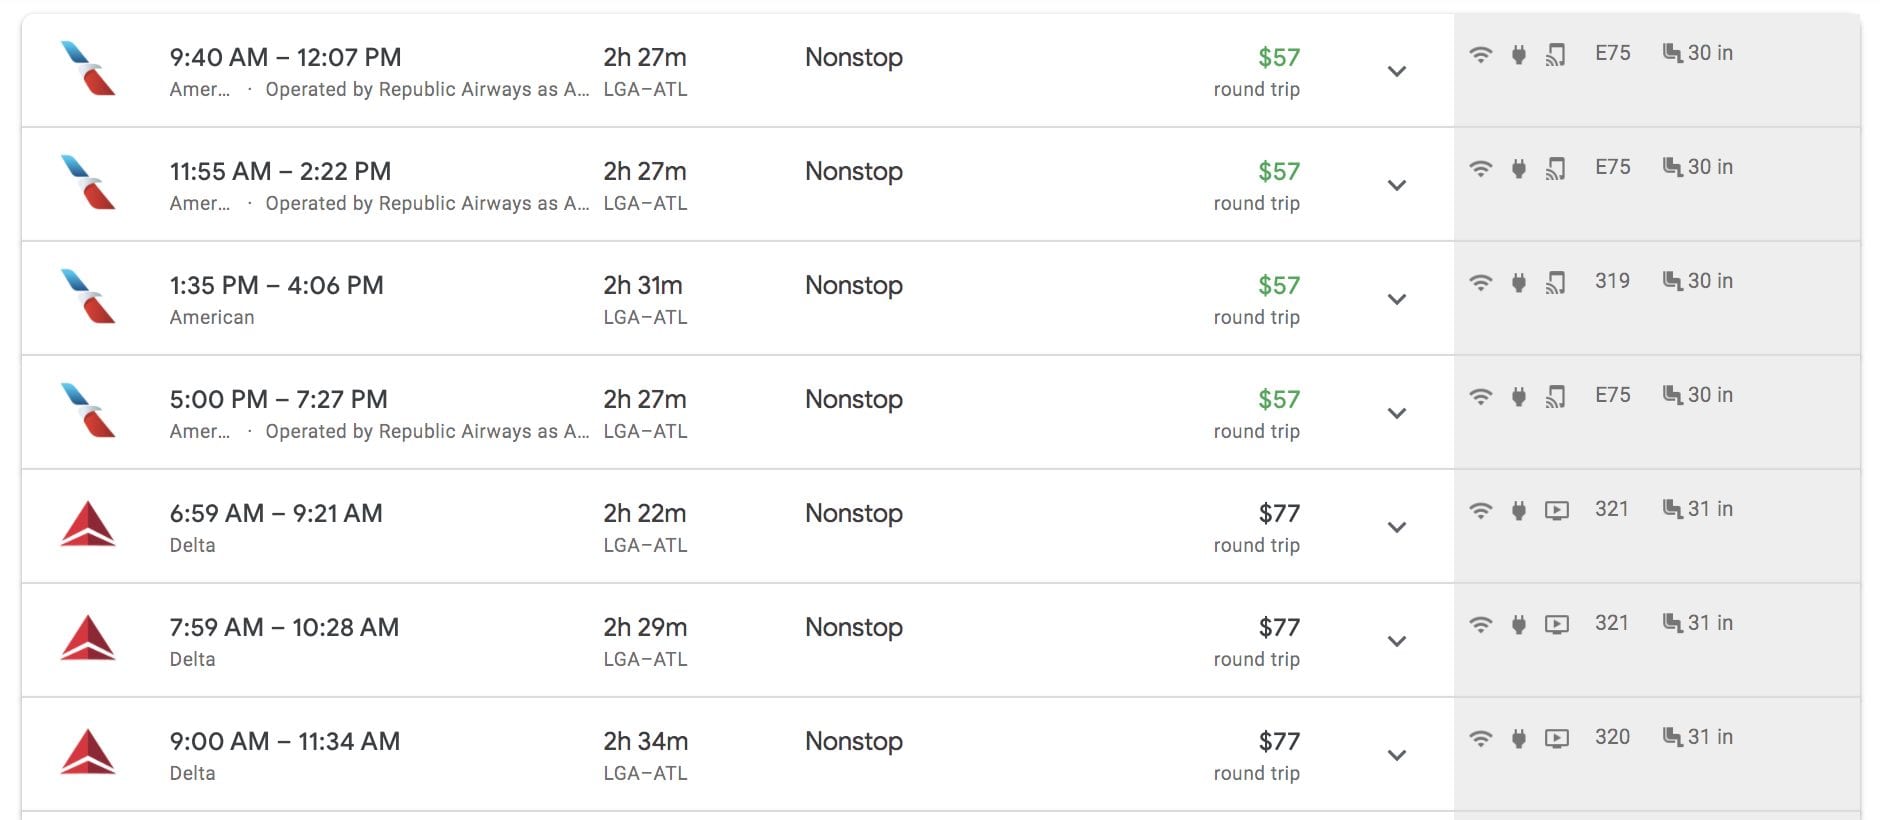This screenshot has height=820, width=1880.
Task: Click power outlet icon on 9:00 AM Delta flight
Action: [1519, 738]
